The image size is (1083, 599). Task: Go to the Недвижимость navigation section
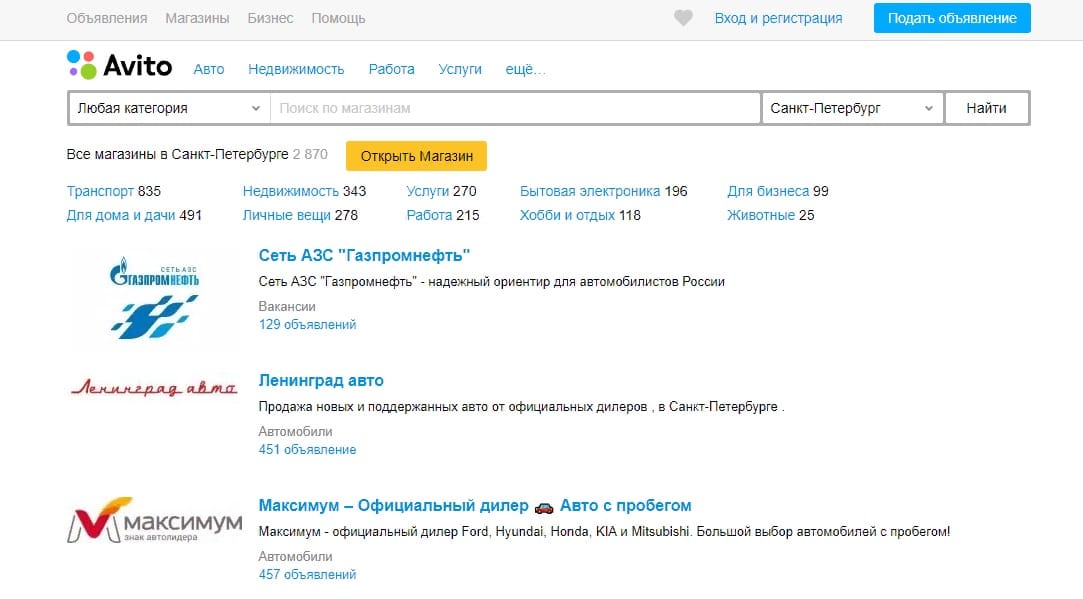click(296, 69)
